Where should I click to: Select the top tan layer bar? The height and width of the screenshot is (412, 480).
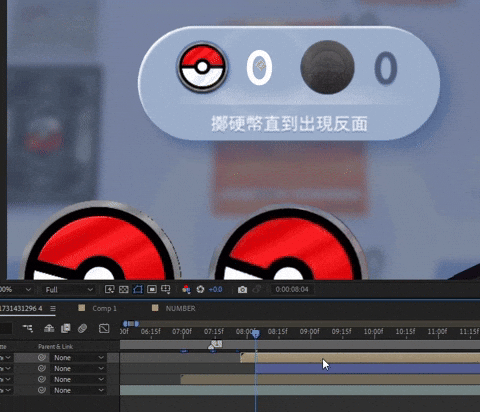[360, 358]
